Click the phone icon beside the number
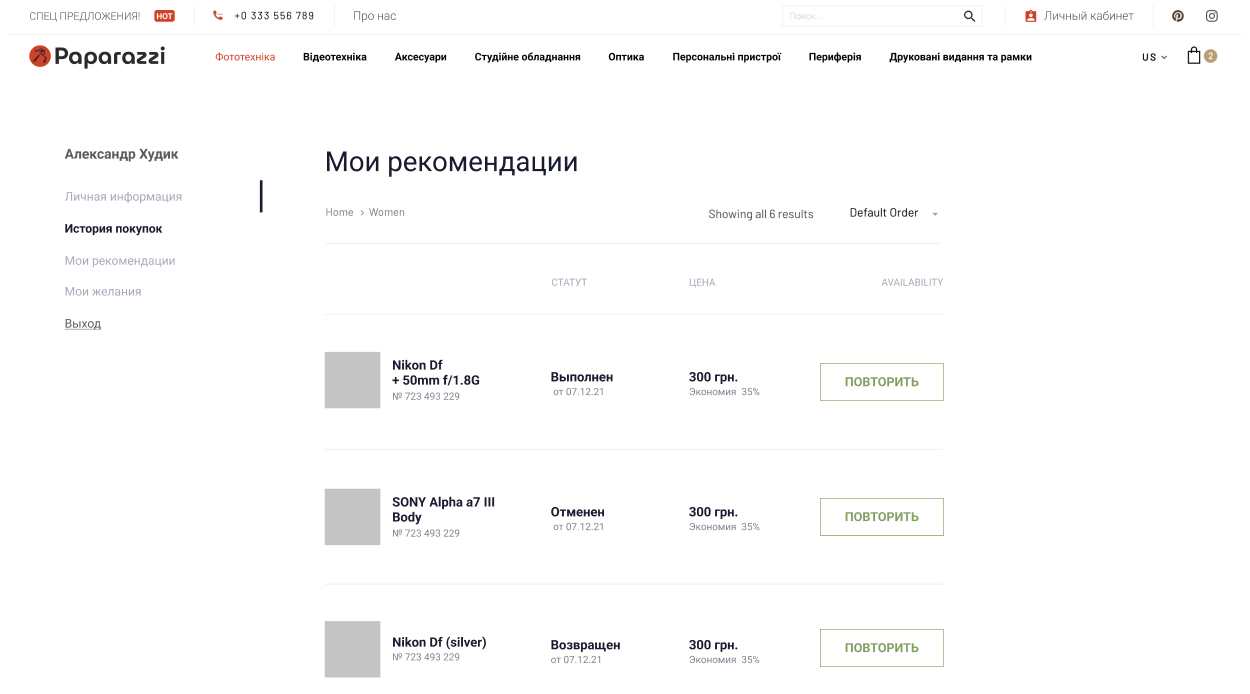The width and height of the screenshot is (1250, 694). 218,16
